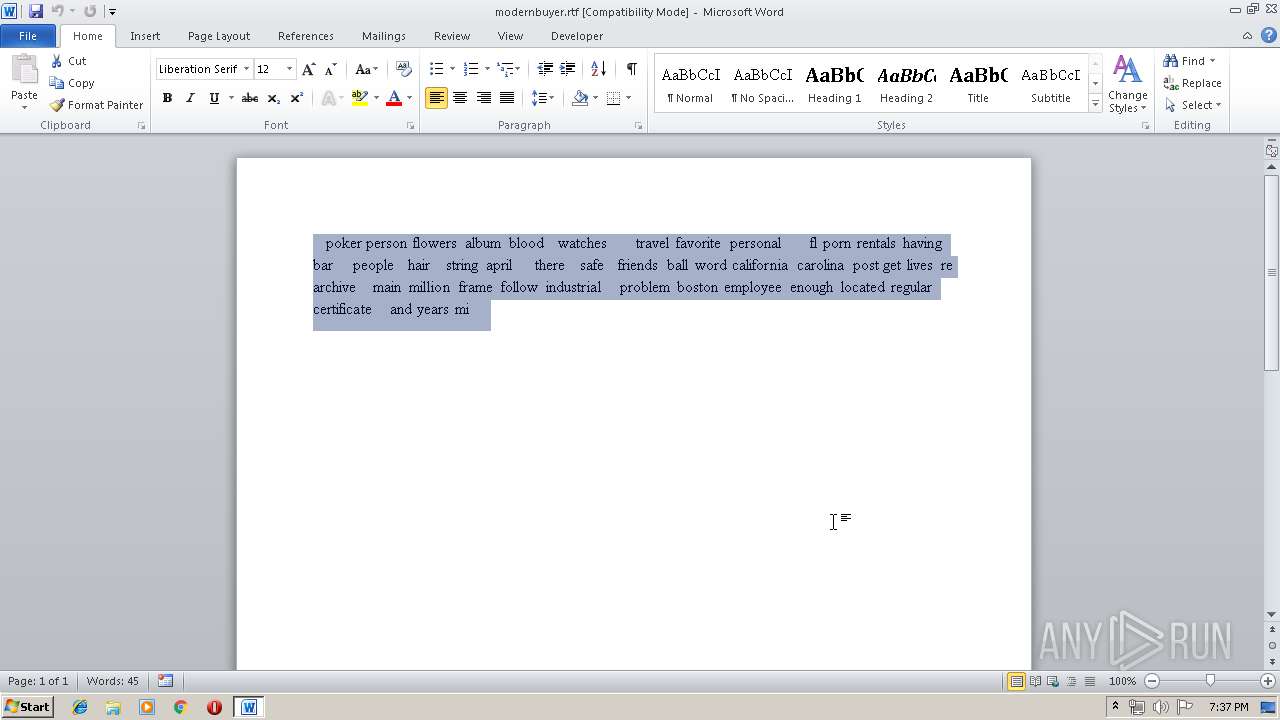Click the Cut icon in Clipboard group

pyautogui.click(x=57, y=61)
